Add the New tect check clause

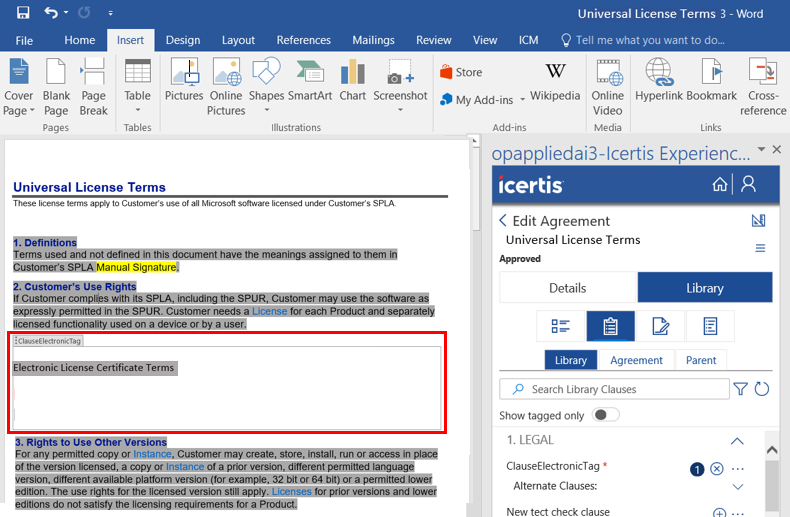719,513
